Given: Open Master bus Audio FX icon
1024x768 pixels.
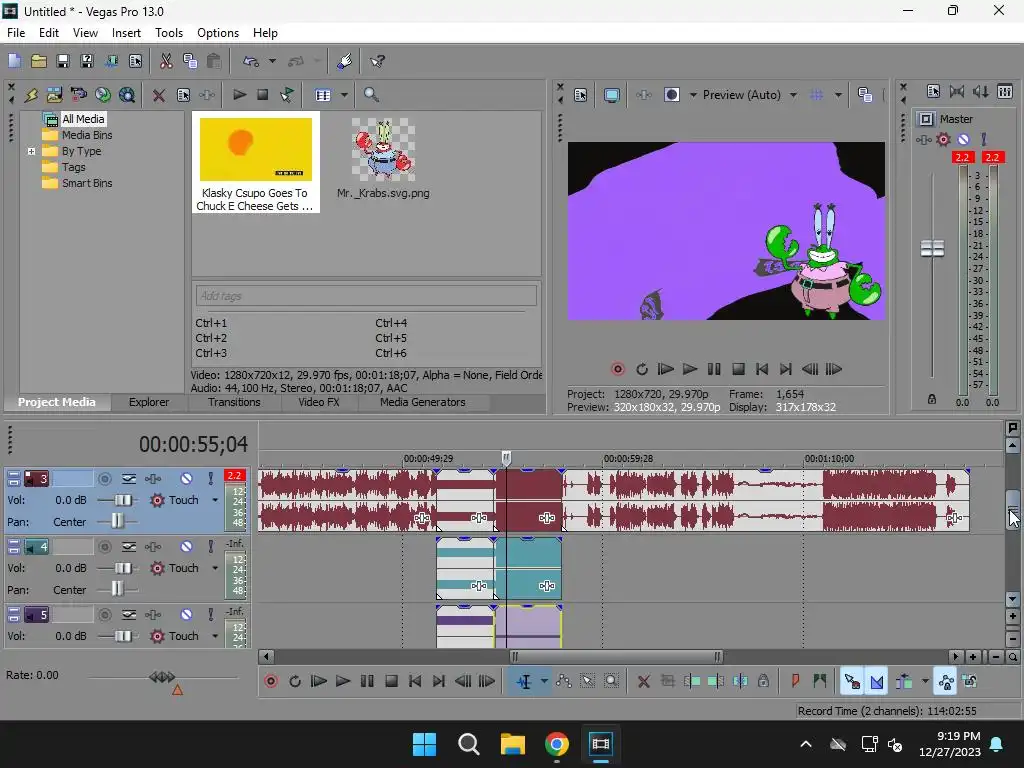Looking at the screenshot, I should tap(923, 139).
